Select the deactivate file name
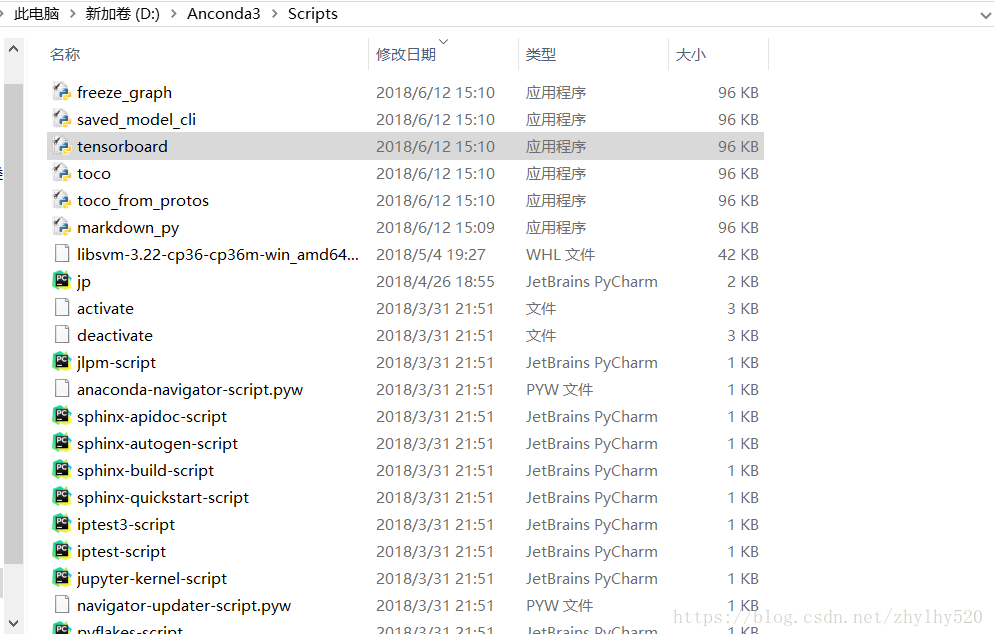 (115, 335)
